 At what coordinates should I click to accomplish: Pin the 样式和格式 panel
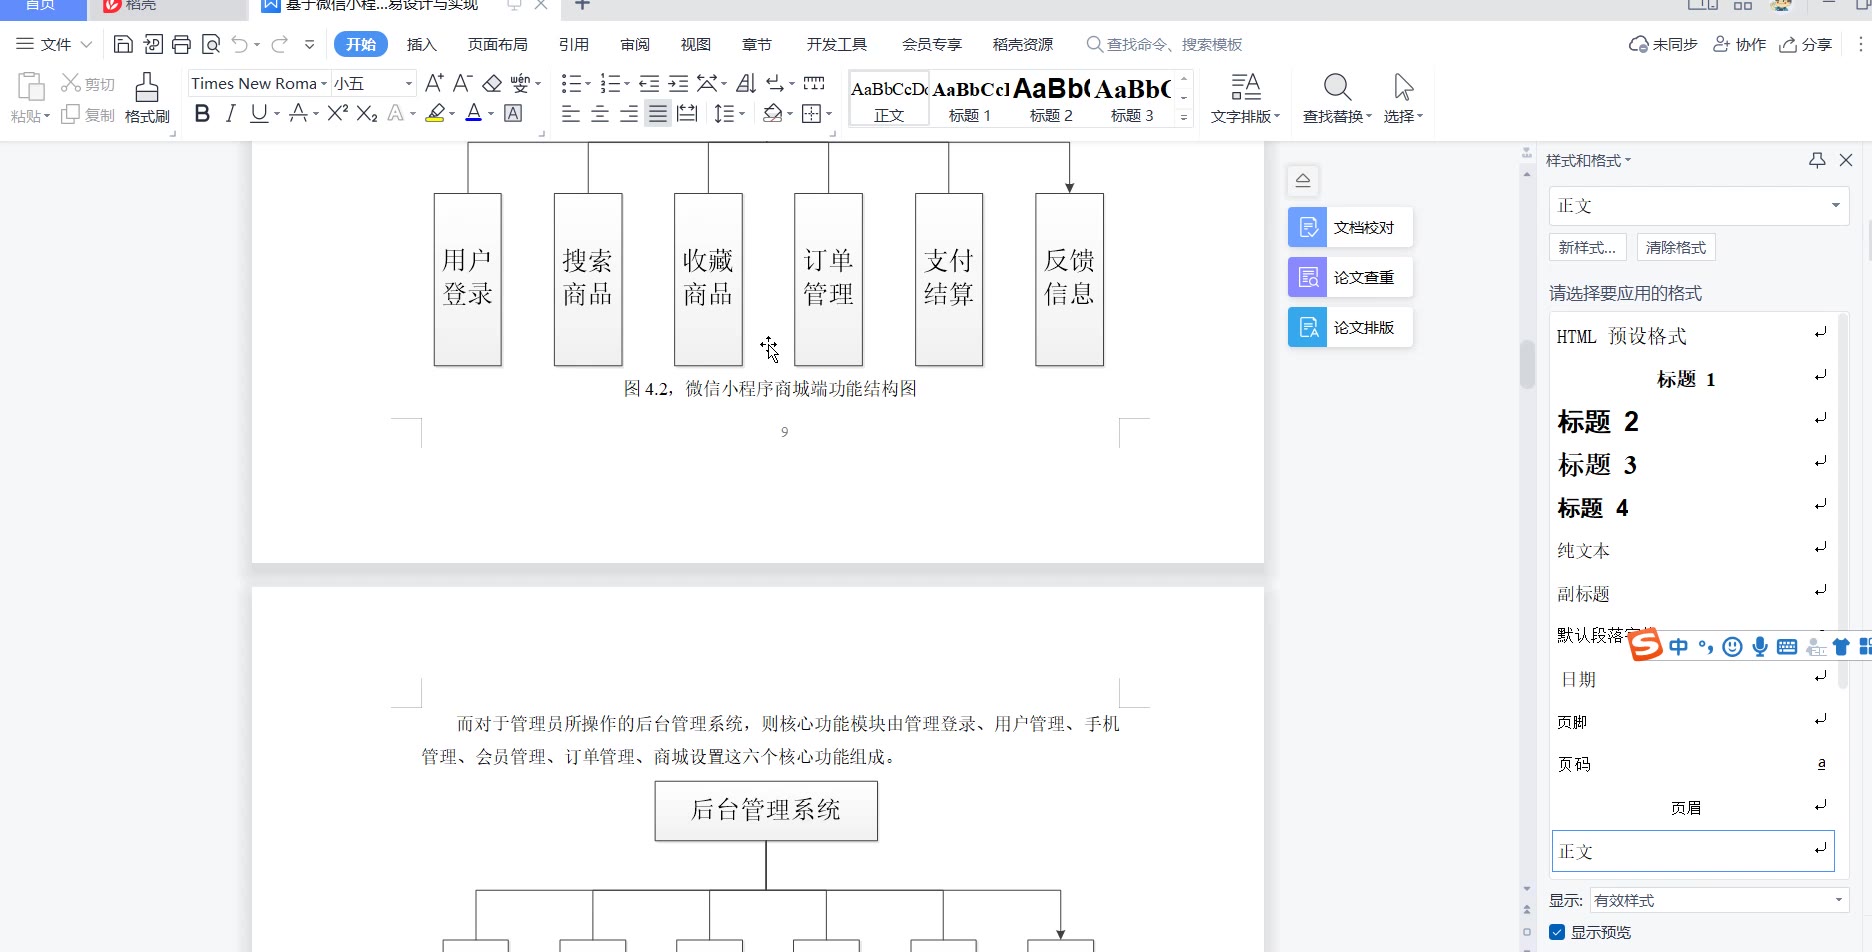coord(1817,160)
